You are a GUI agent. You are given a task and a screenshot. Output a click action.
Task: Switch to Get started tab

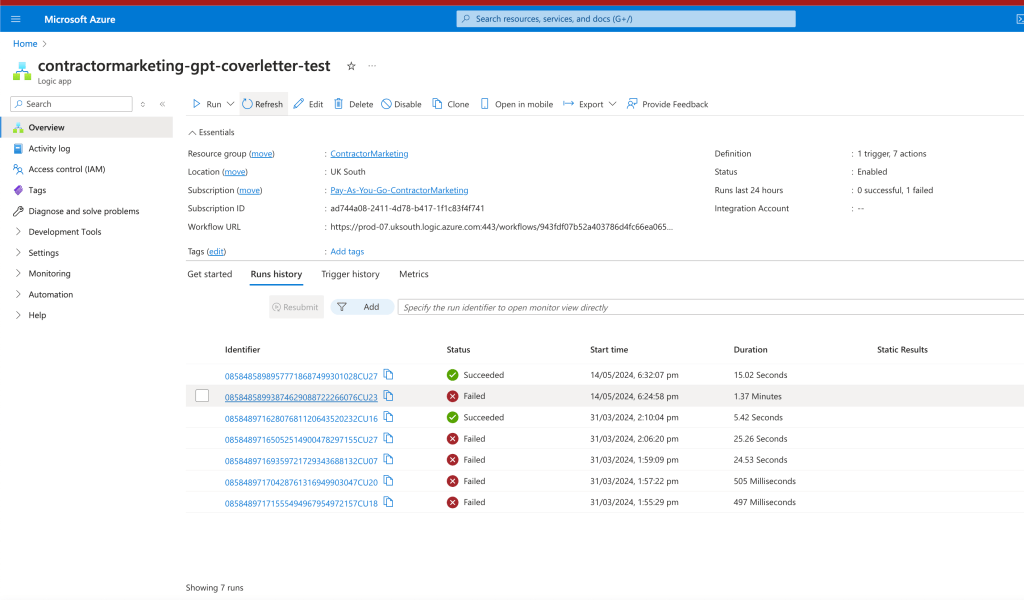pyautogui.click(x=210, y=274)
